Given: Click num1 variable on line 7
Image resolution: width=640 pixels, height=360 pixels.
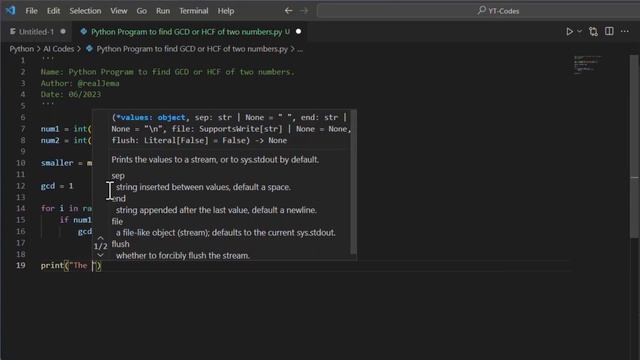Looking at the screenshot, I should point(50,129).
